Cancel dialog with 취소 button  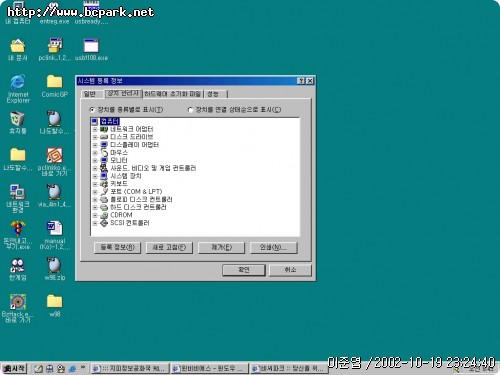[290, 270]
